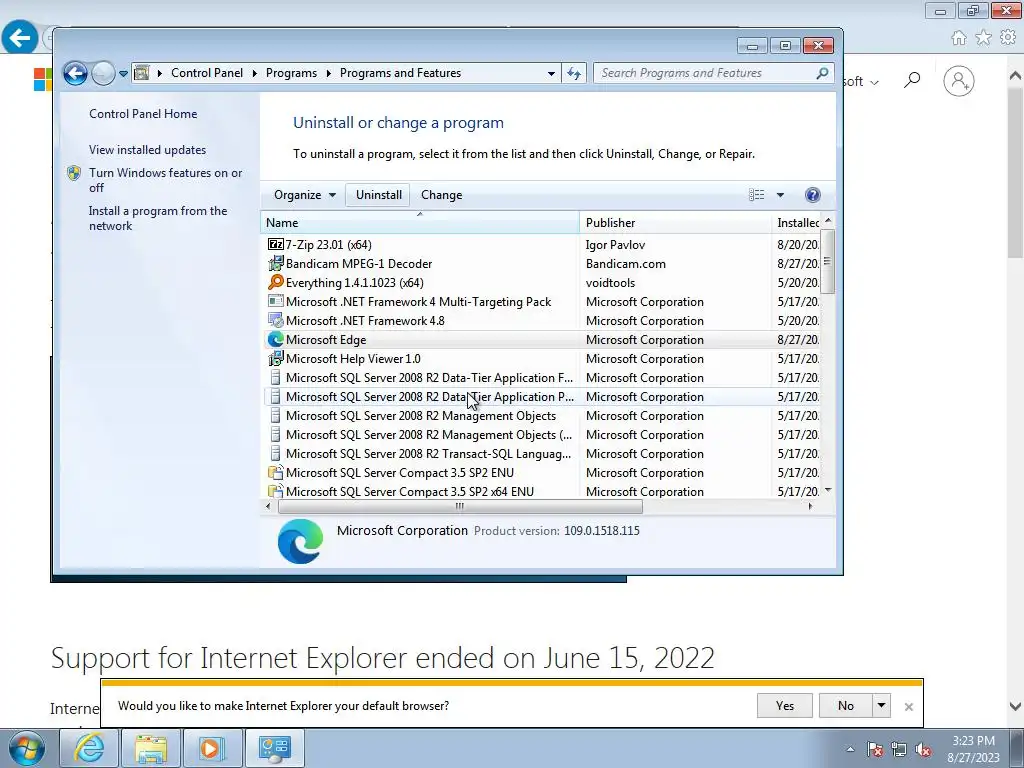
Task: Select SQL Server Compact 3.5 SP2 ENU icon
Action: (x=276, y=472)
